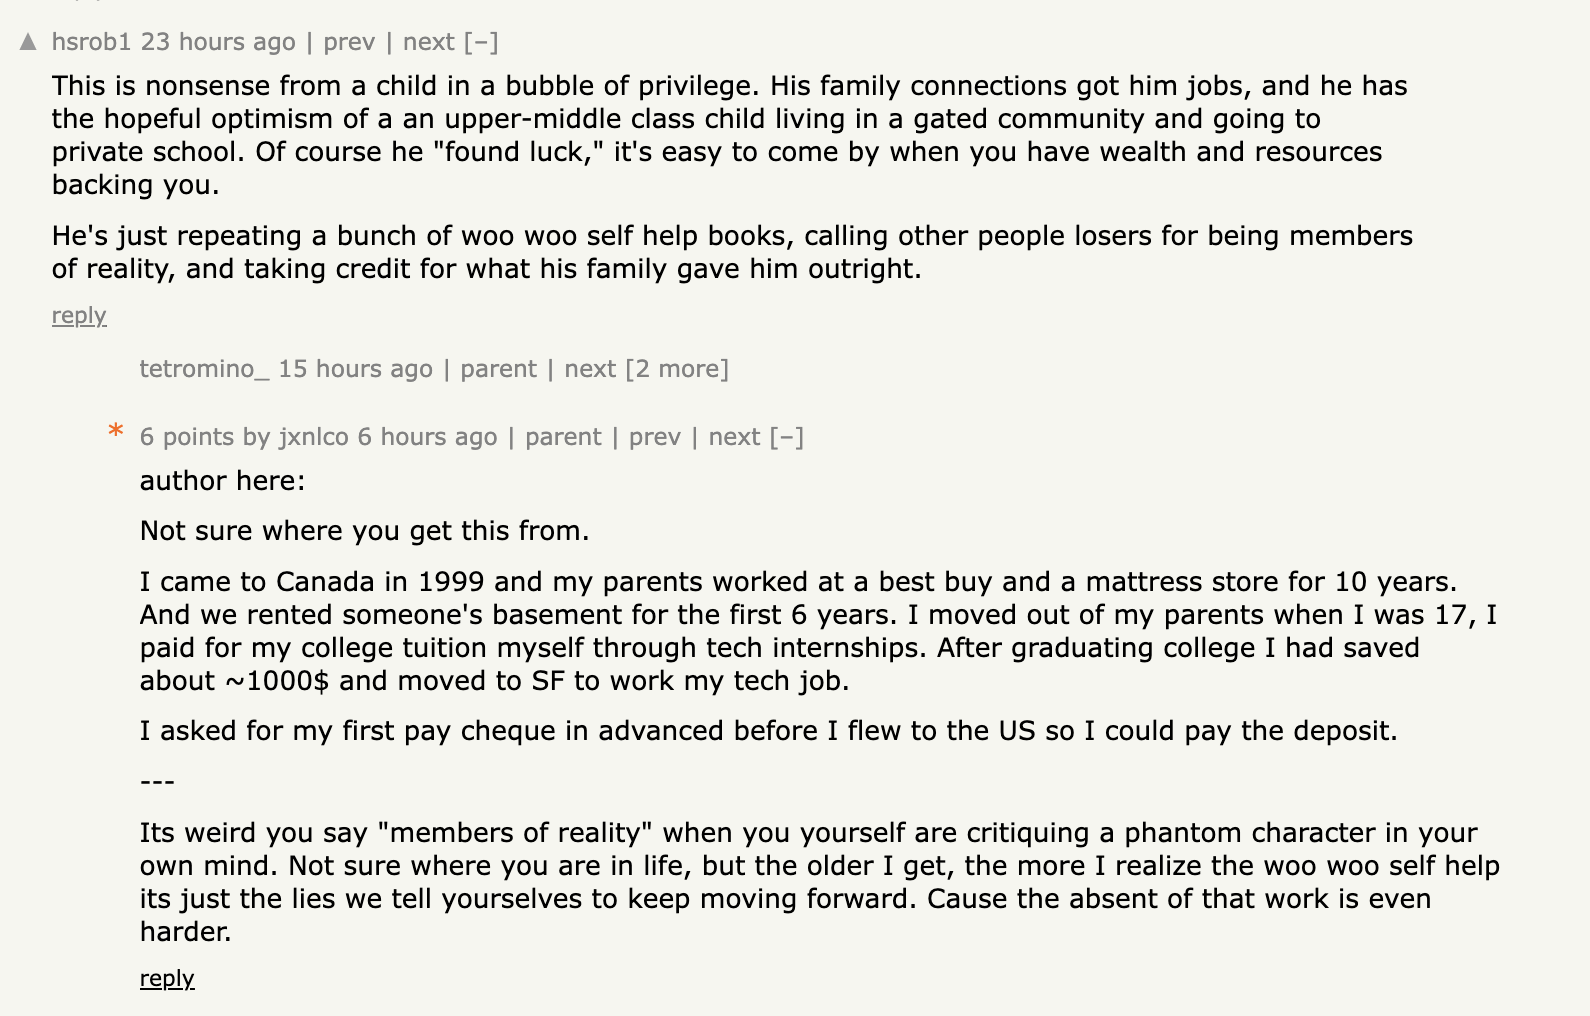Open the "23 hours ago" comment permalink
The width and height of the screenshot is (1590, 1016).
(x=218, y=42)
